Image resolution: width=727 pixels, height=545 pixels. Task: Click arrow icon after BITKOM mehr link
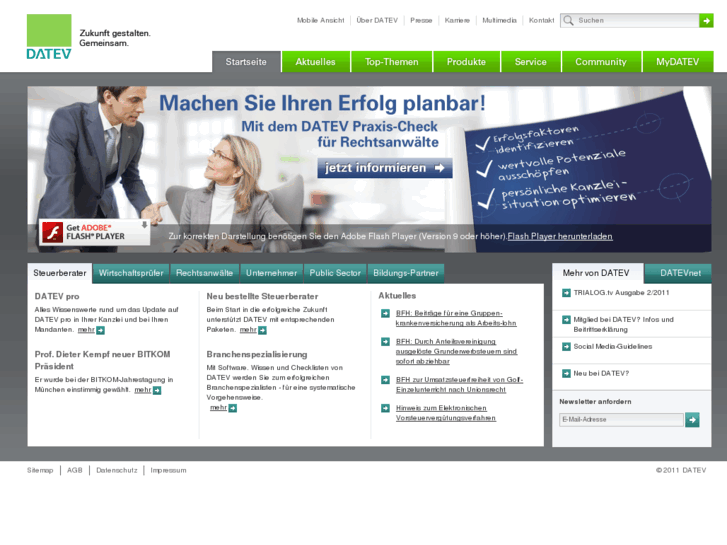click(x=157, y=391)
